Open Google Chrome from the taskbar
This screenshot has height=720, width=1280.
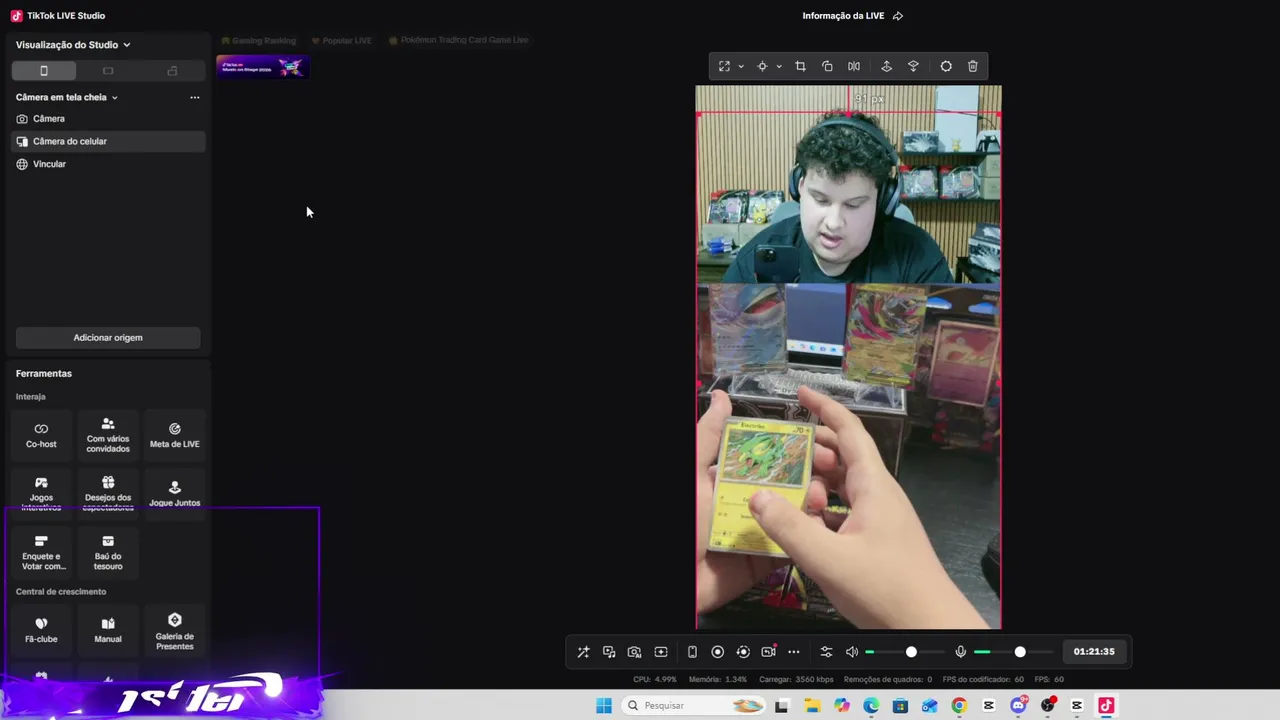(x=959, y=706)
